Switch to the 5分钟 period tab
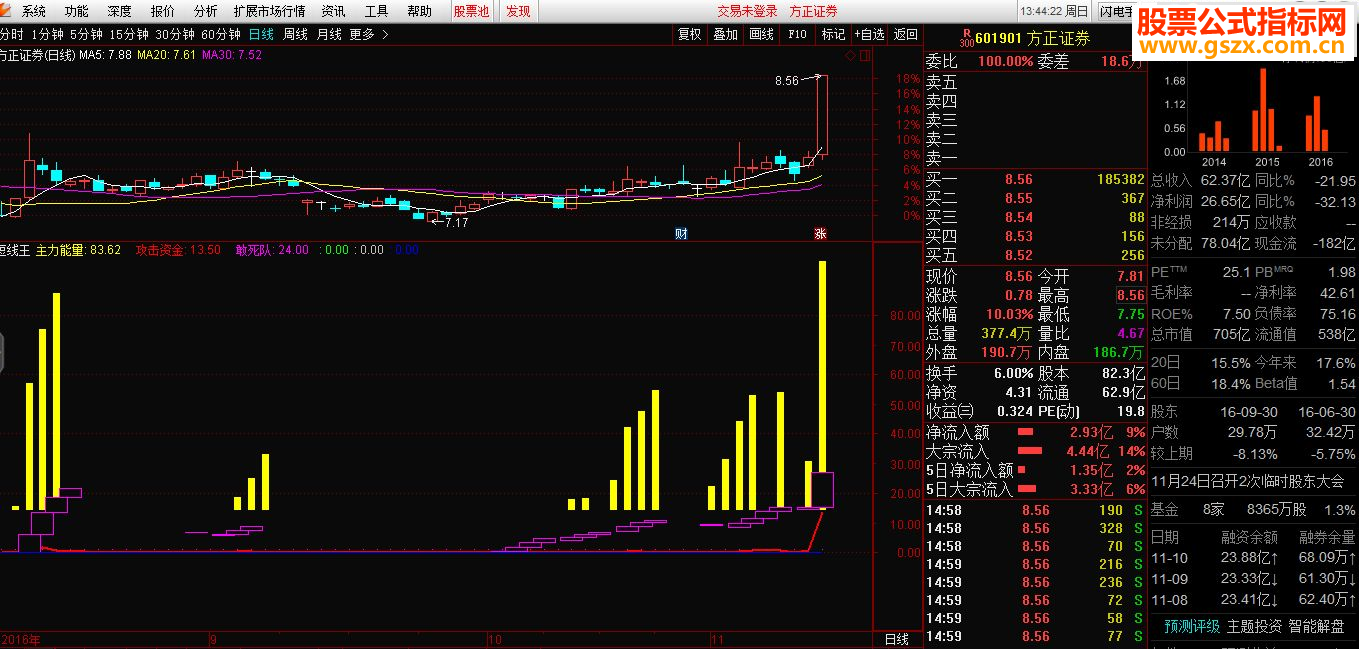Screen dimensions: 1359x649 point(87,34)
